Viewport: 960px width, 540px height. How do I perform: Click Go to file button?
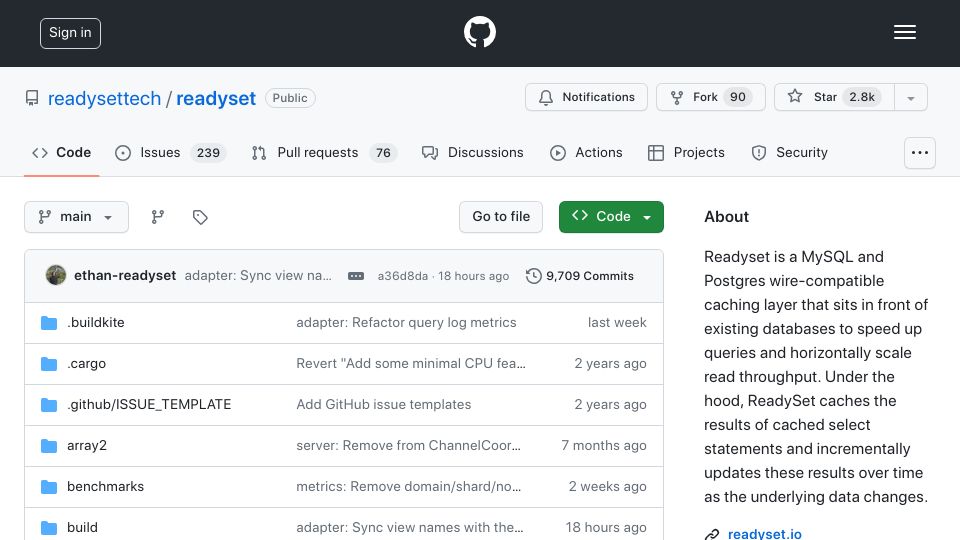[x=501, y=217]
